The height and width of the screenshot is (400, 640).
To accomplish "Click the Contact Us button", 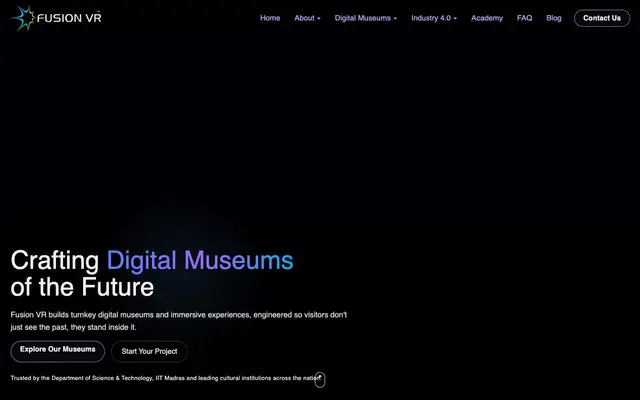I will 602,18.
